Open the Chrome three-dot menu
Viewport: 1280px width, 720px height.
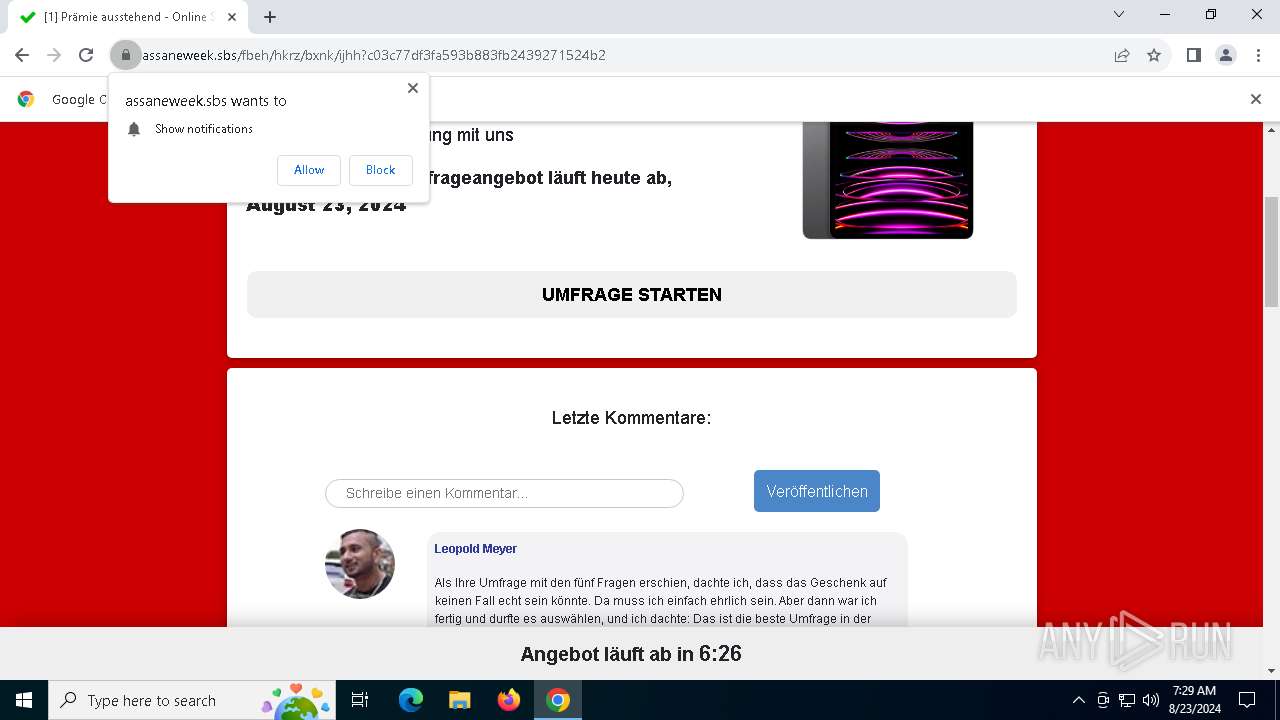click(x=1258, y=55)
